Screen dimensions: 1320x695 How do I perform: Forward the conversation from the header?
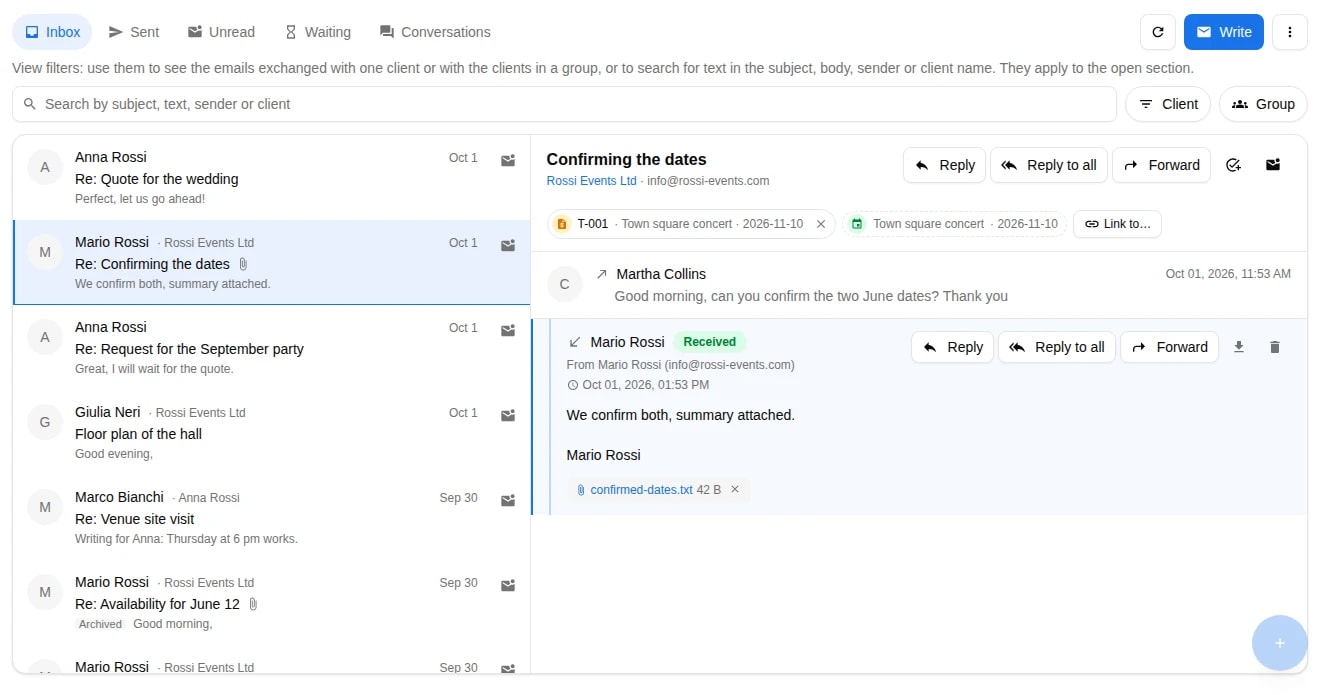[1161, 165]
